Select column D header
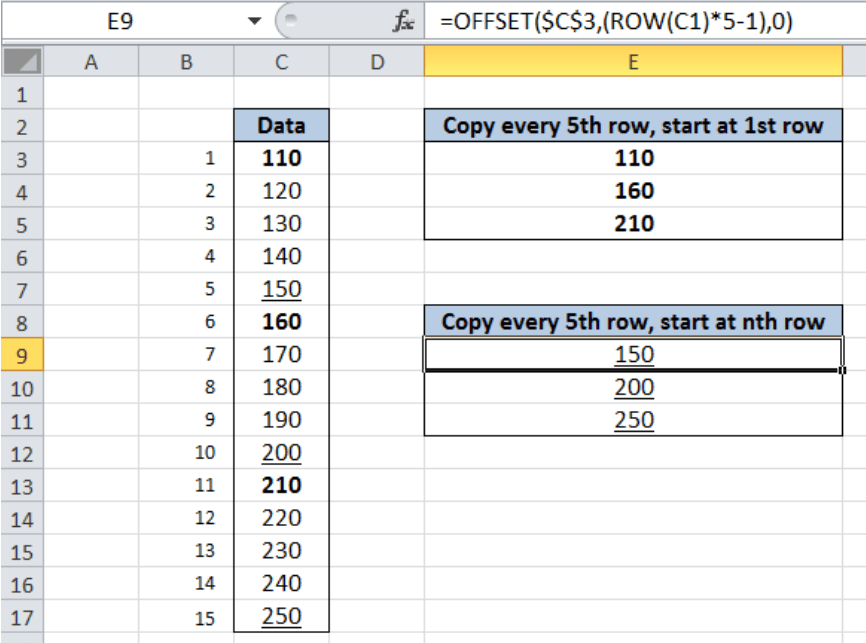 pos(377,61)
